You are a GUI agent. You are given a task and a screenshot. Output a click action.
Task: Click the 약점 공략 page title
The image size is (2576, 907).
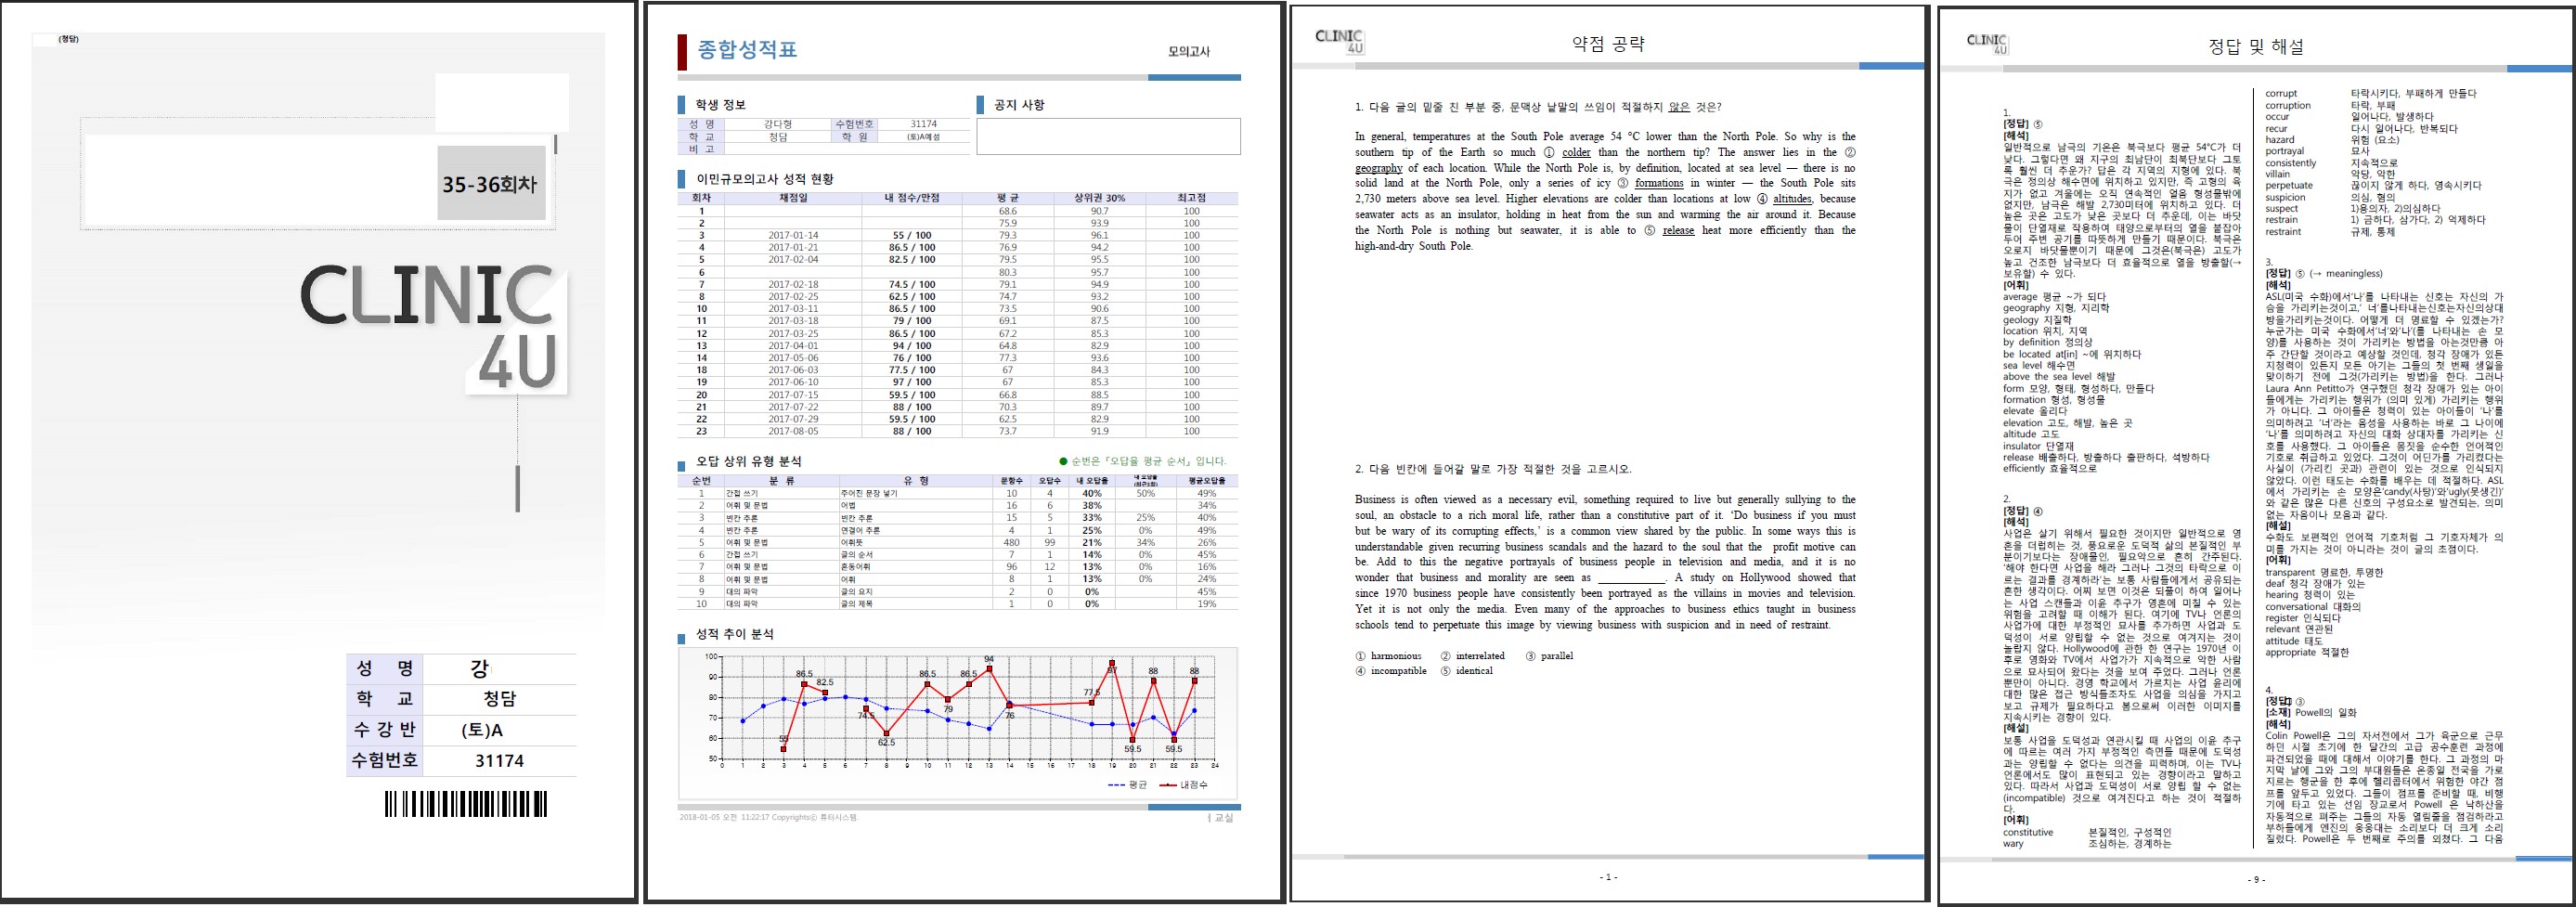click(1608, 44)
